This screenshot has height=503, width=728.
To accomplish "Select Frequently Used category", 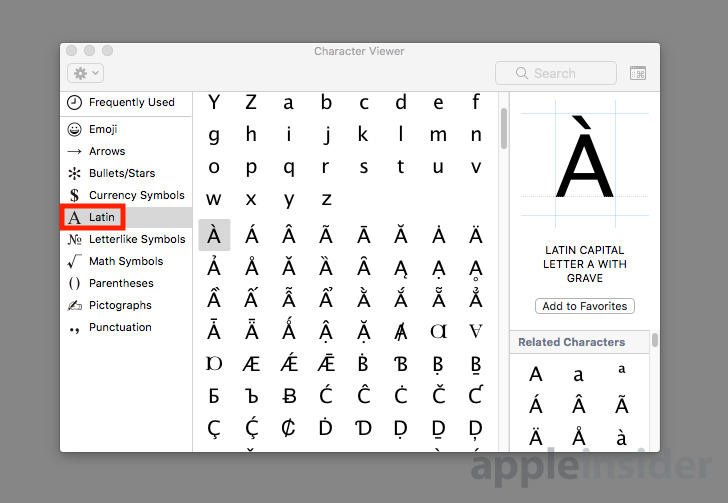I will pos(126,102).
